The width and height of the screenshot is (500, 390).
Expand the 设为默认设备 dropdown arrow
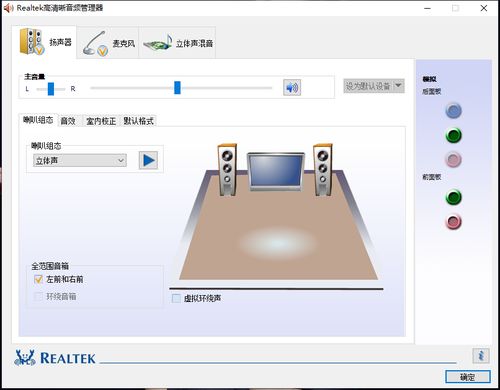(x=398, y=86)
